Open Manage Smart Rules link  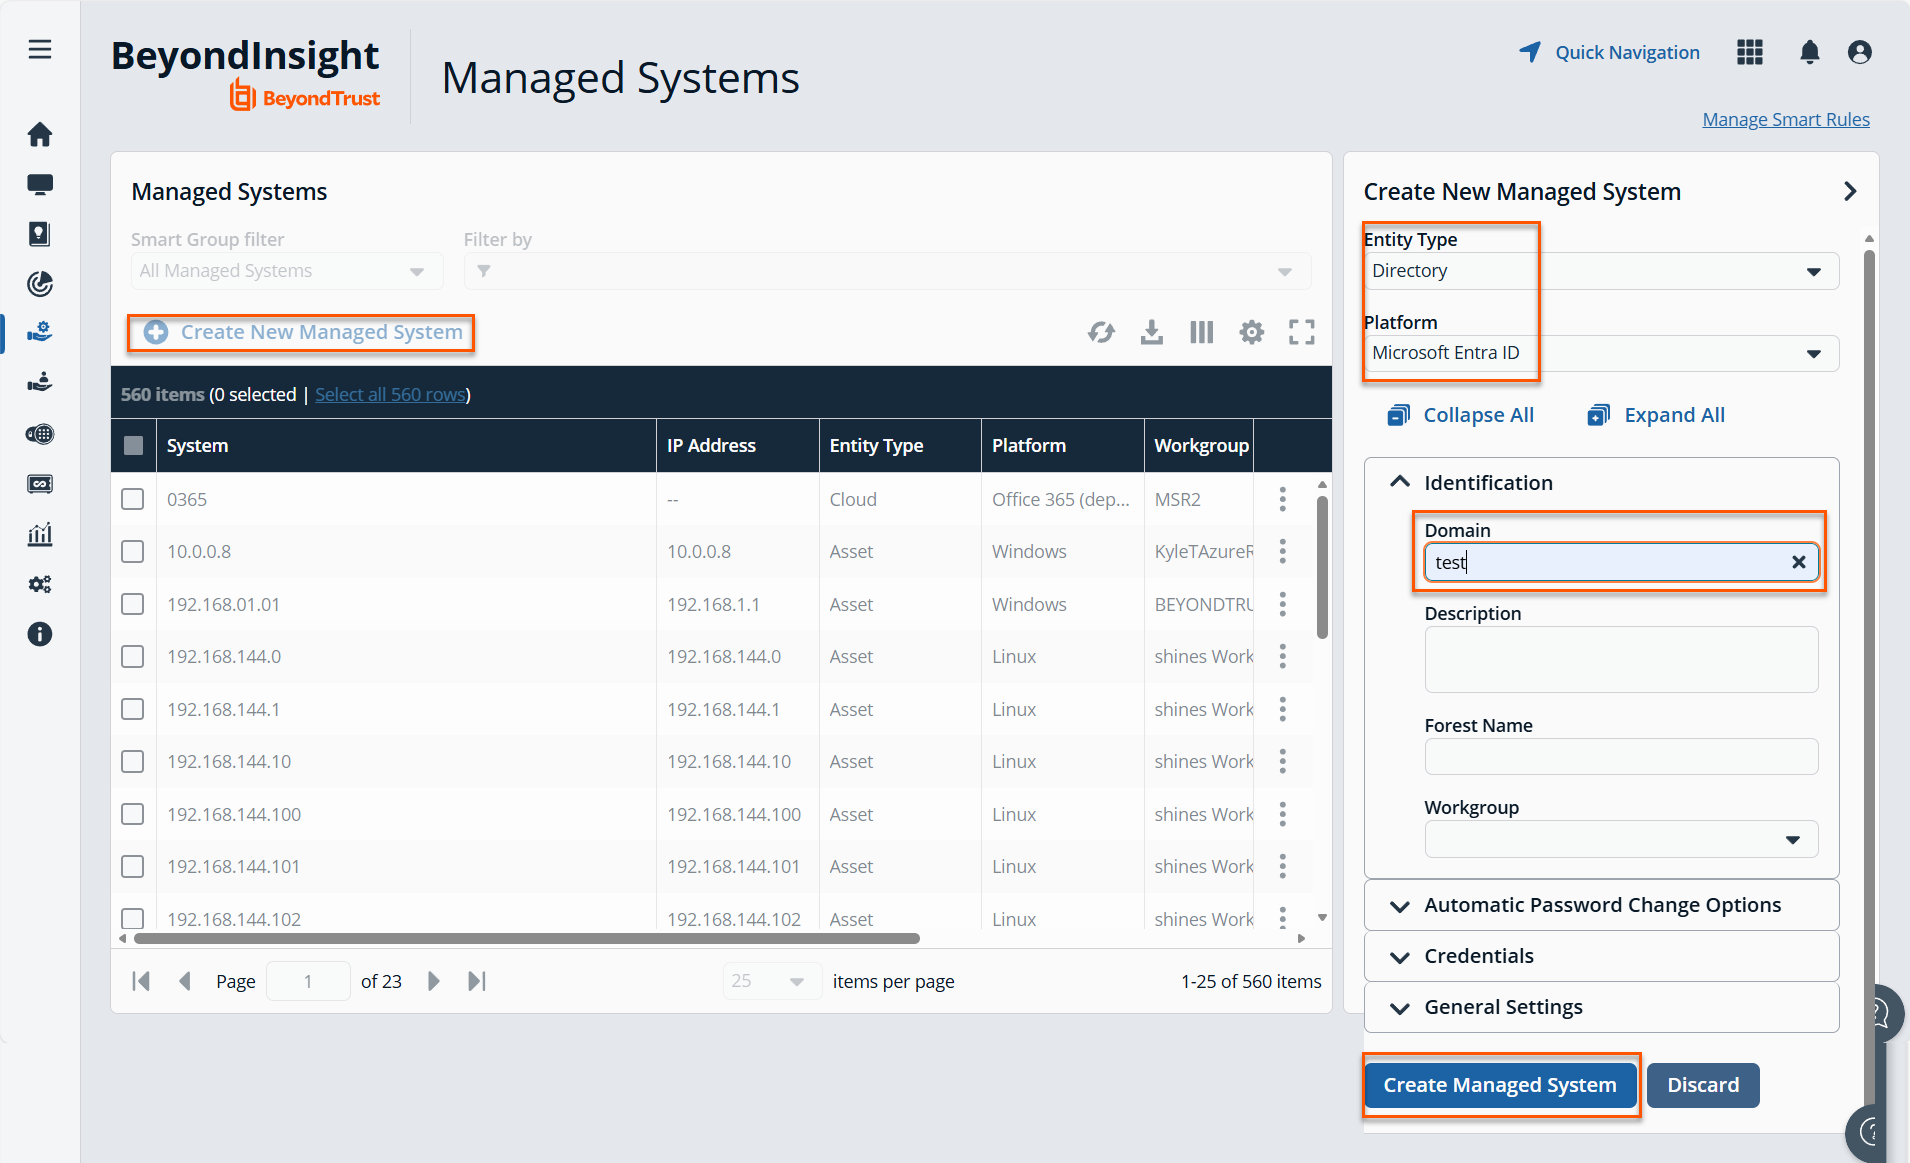point(1786,119)
